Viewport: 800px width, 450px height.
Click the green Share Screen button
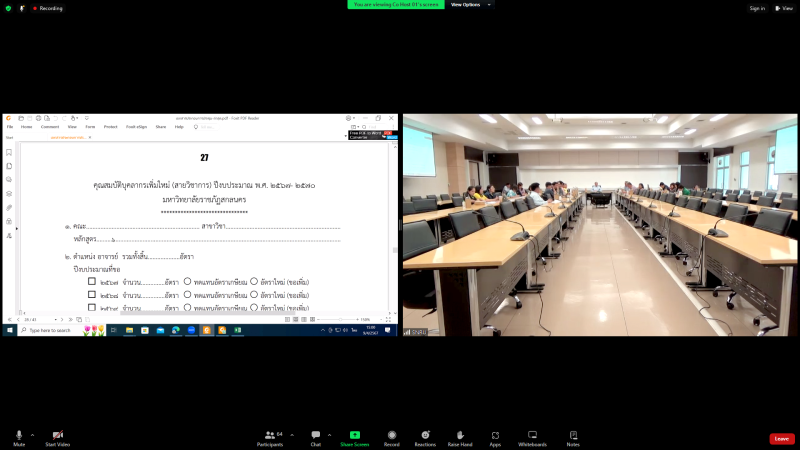click(x=354, y=436)
